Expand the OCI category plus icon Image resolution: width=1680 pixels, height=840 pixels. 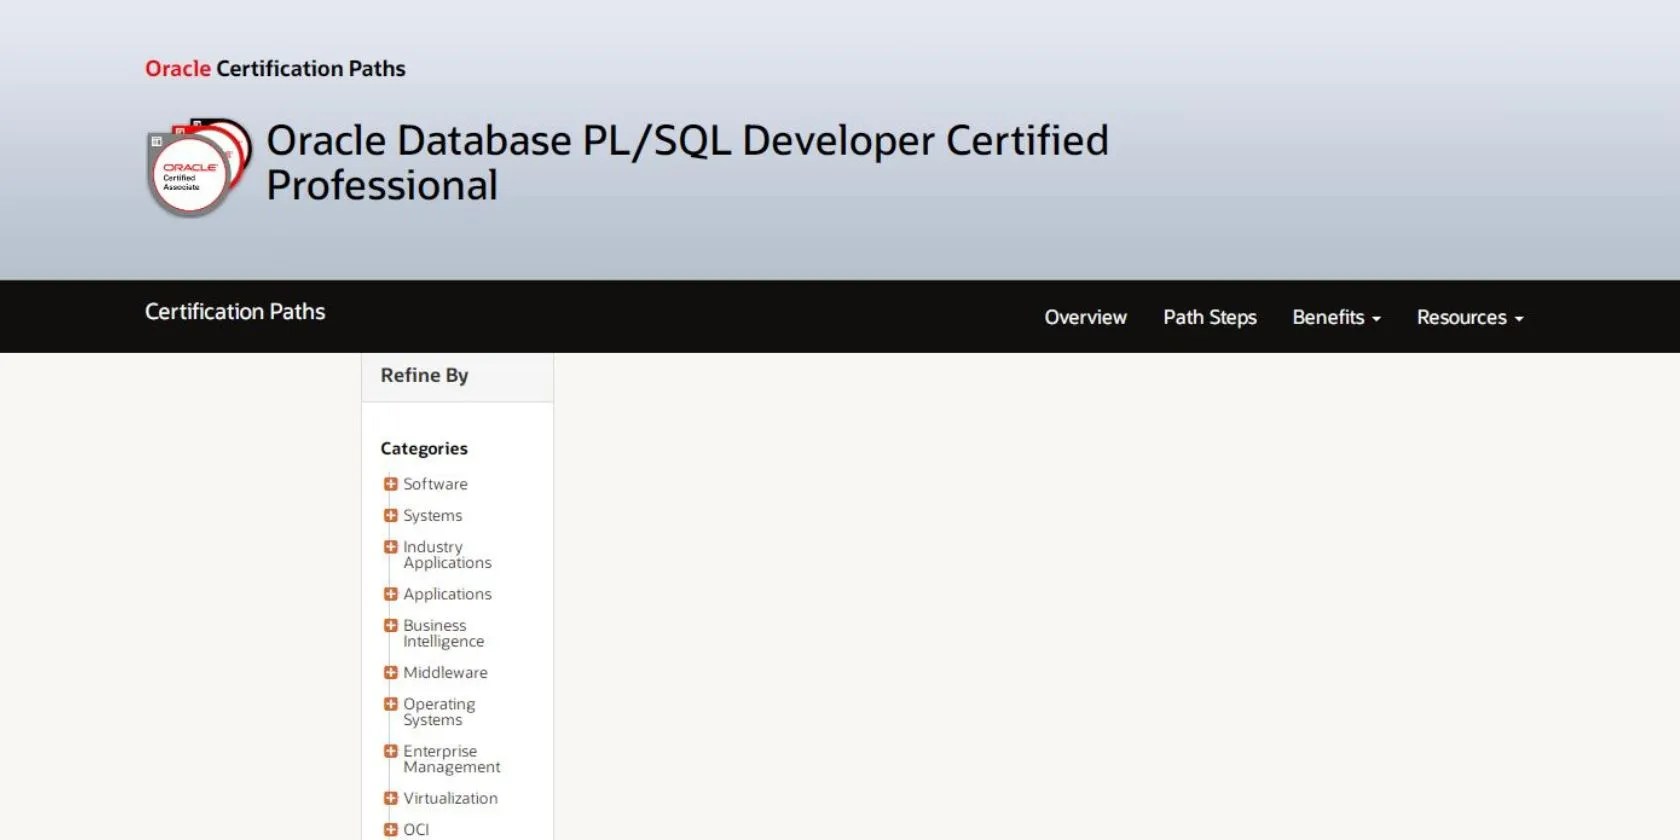391,830
